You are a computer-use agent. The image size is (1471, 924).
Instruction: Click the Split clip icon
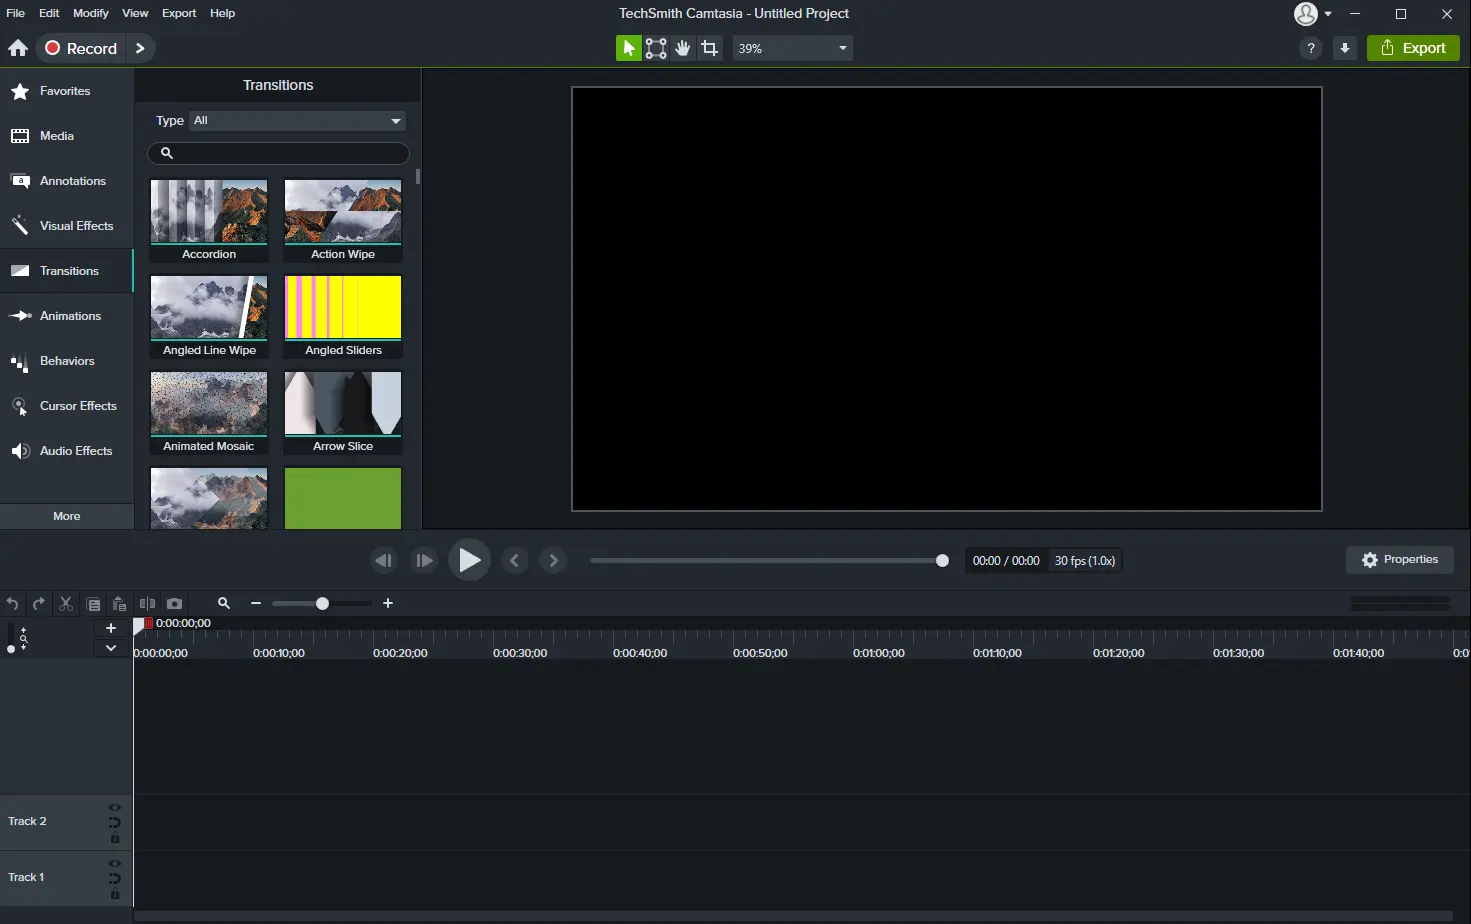[x=147, y=604]
